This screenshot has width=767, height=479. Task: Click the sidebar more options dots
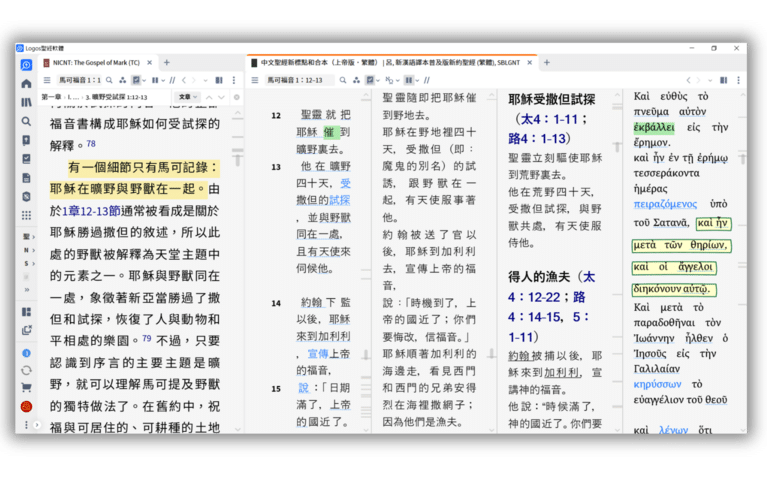tap(26, 425)
